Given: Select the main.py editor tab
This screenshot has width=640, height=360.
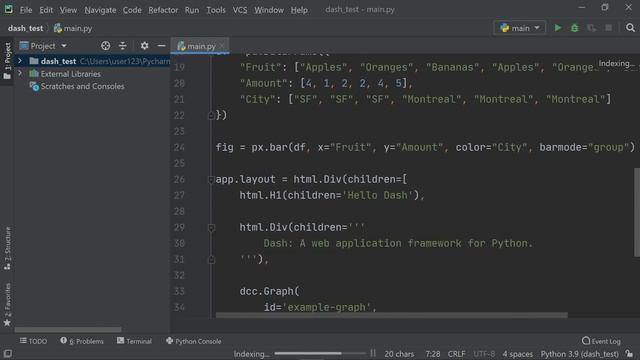Looking at the screenshot, I should (200, 46).
